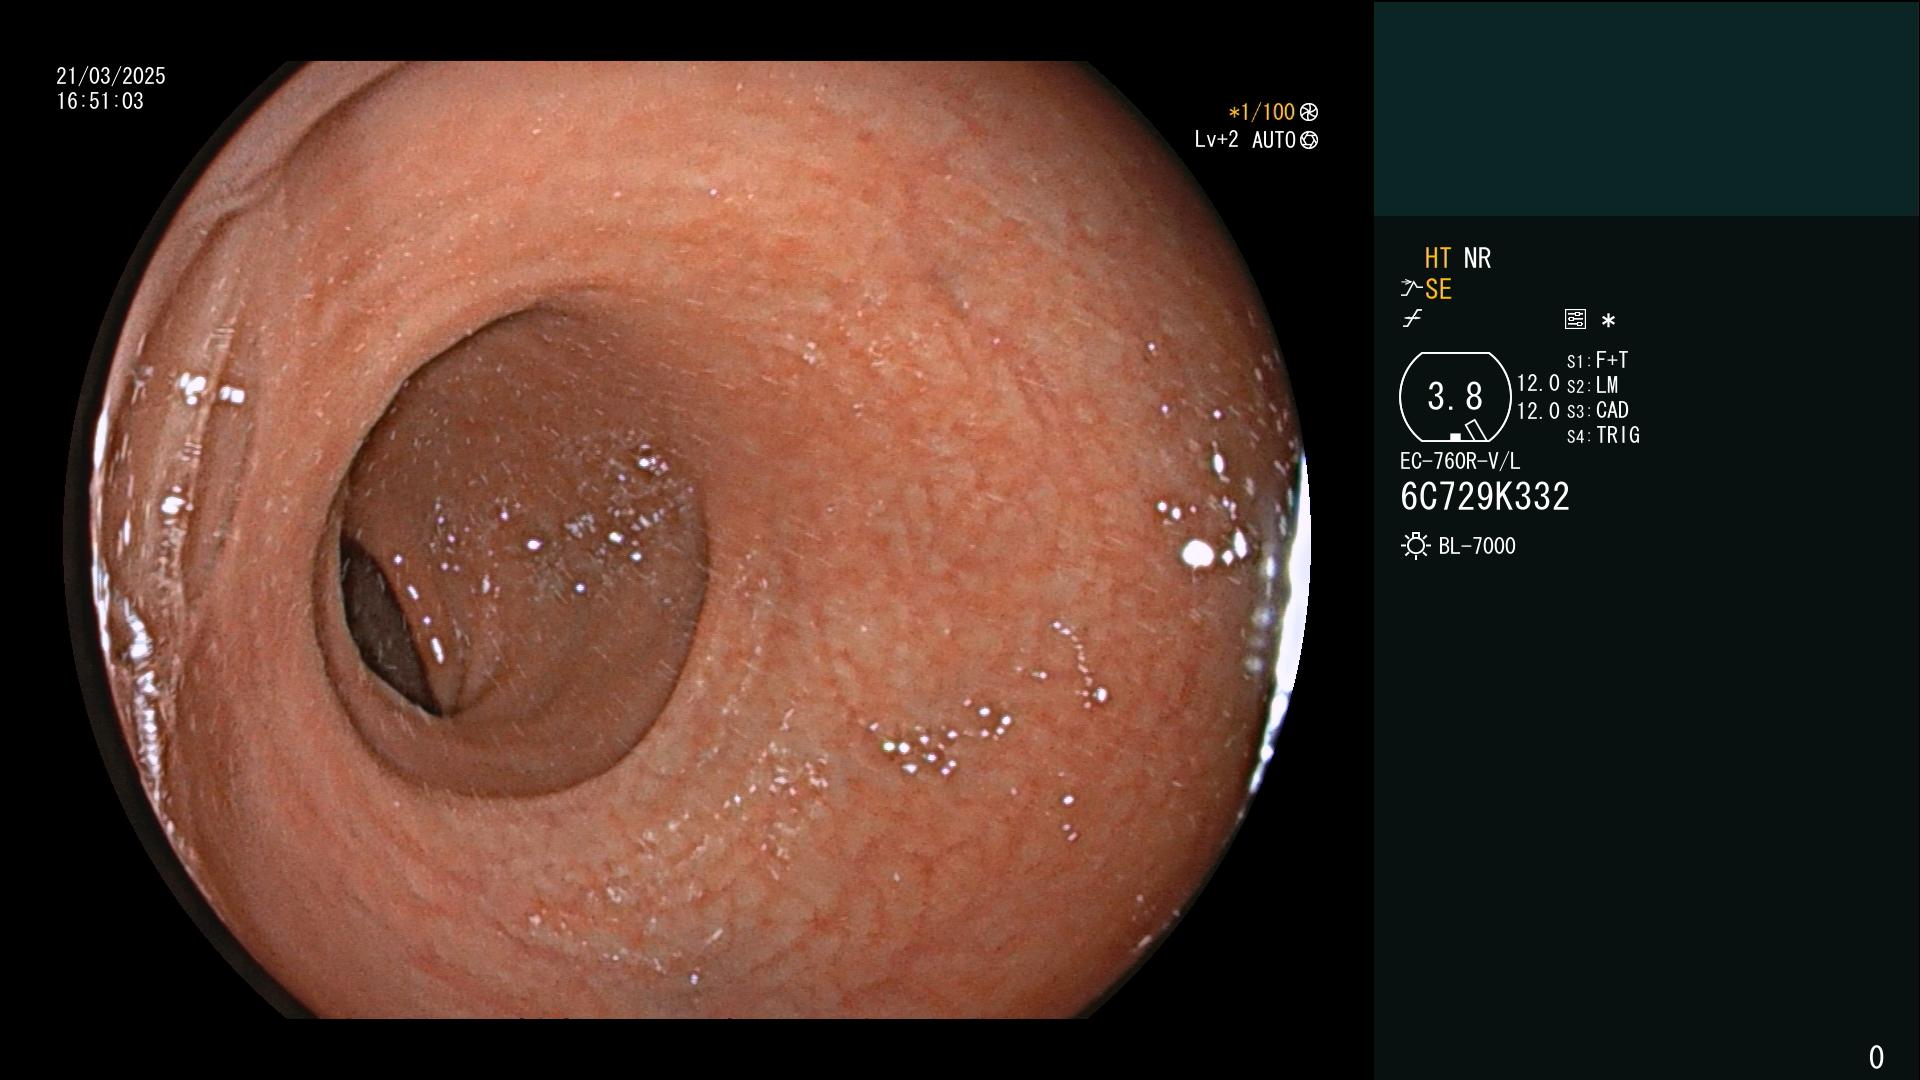The height and width of the screenshot is (1080, 1920).
Task: Click the S3: CAD switch assignment
Action: 1598,410
